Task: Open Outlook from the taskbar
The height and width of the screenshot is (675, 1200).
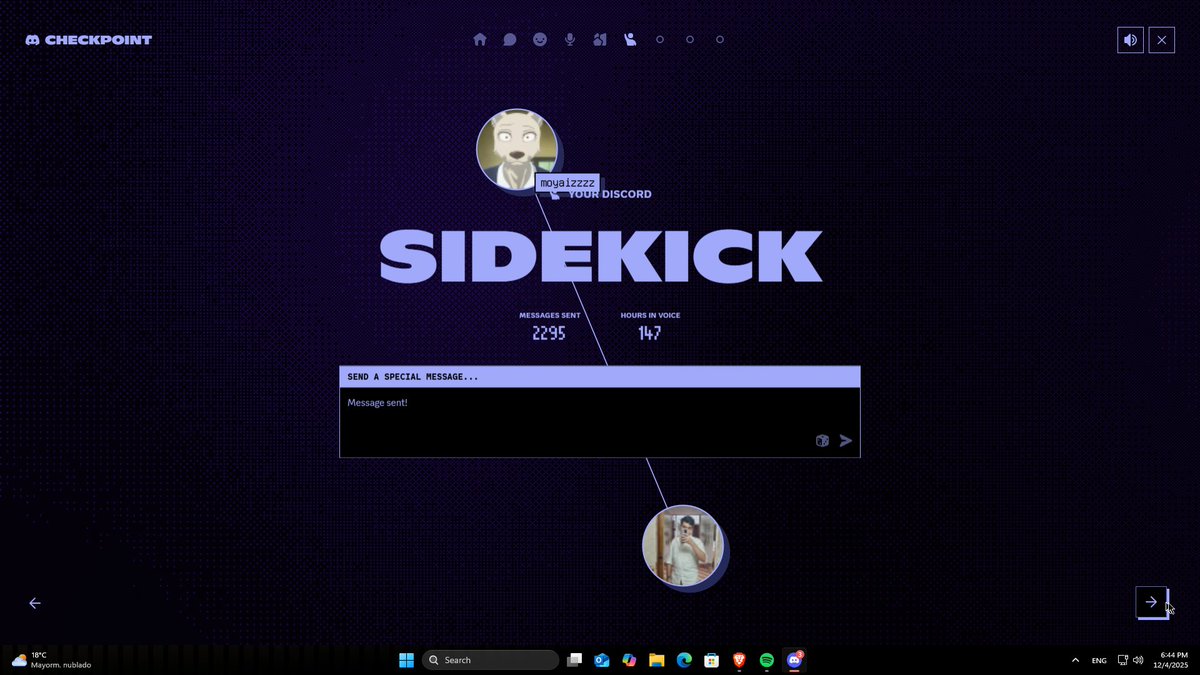Action: point(602,660)
